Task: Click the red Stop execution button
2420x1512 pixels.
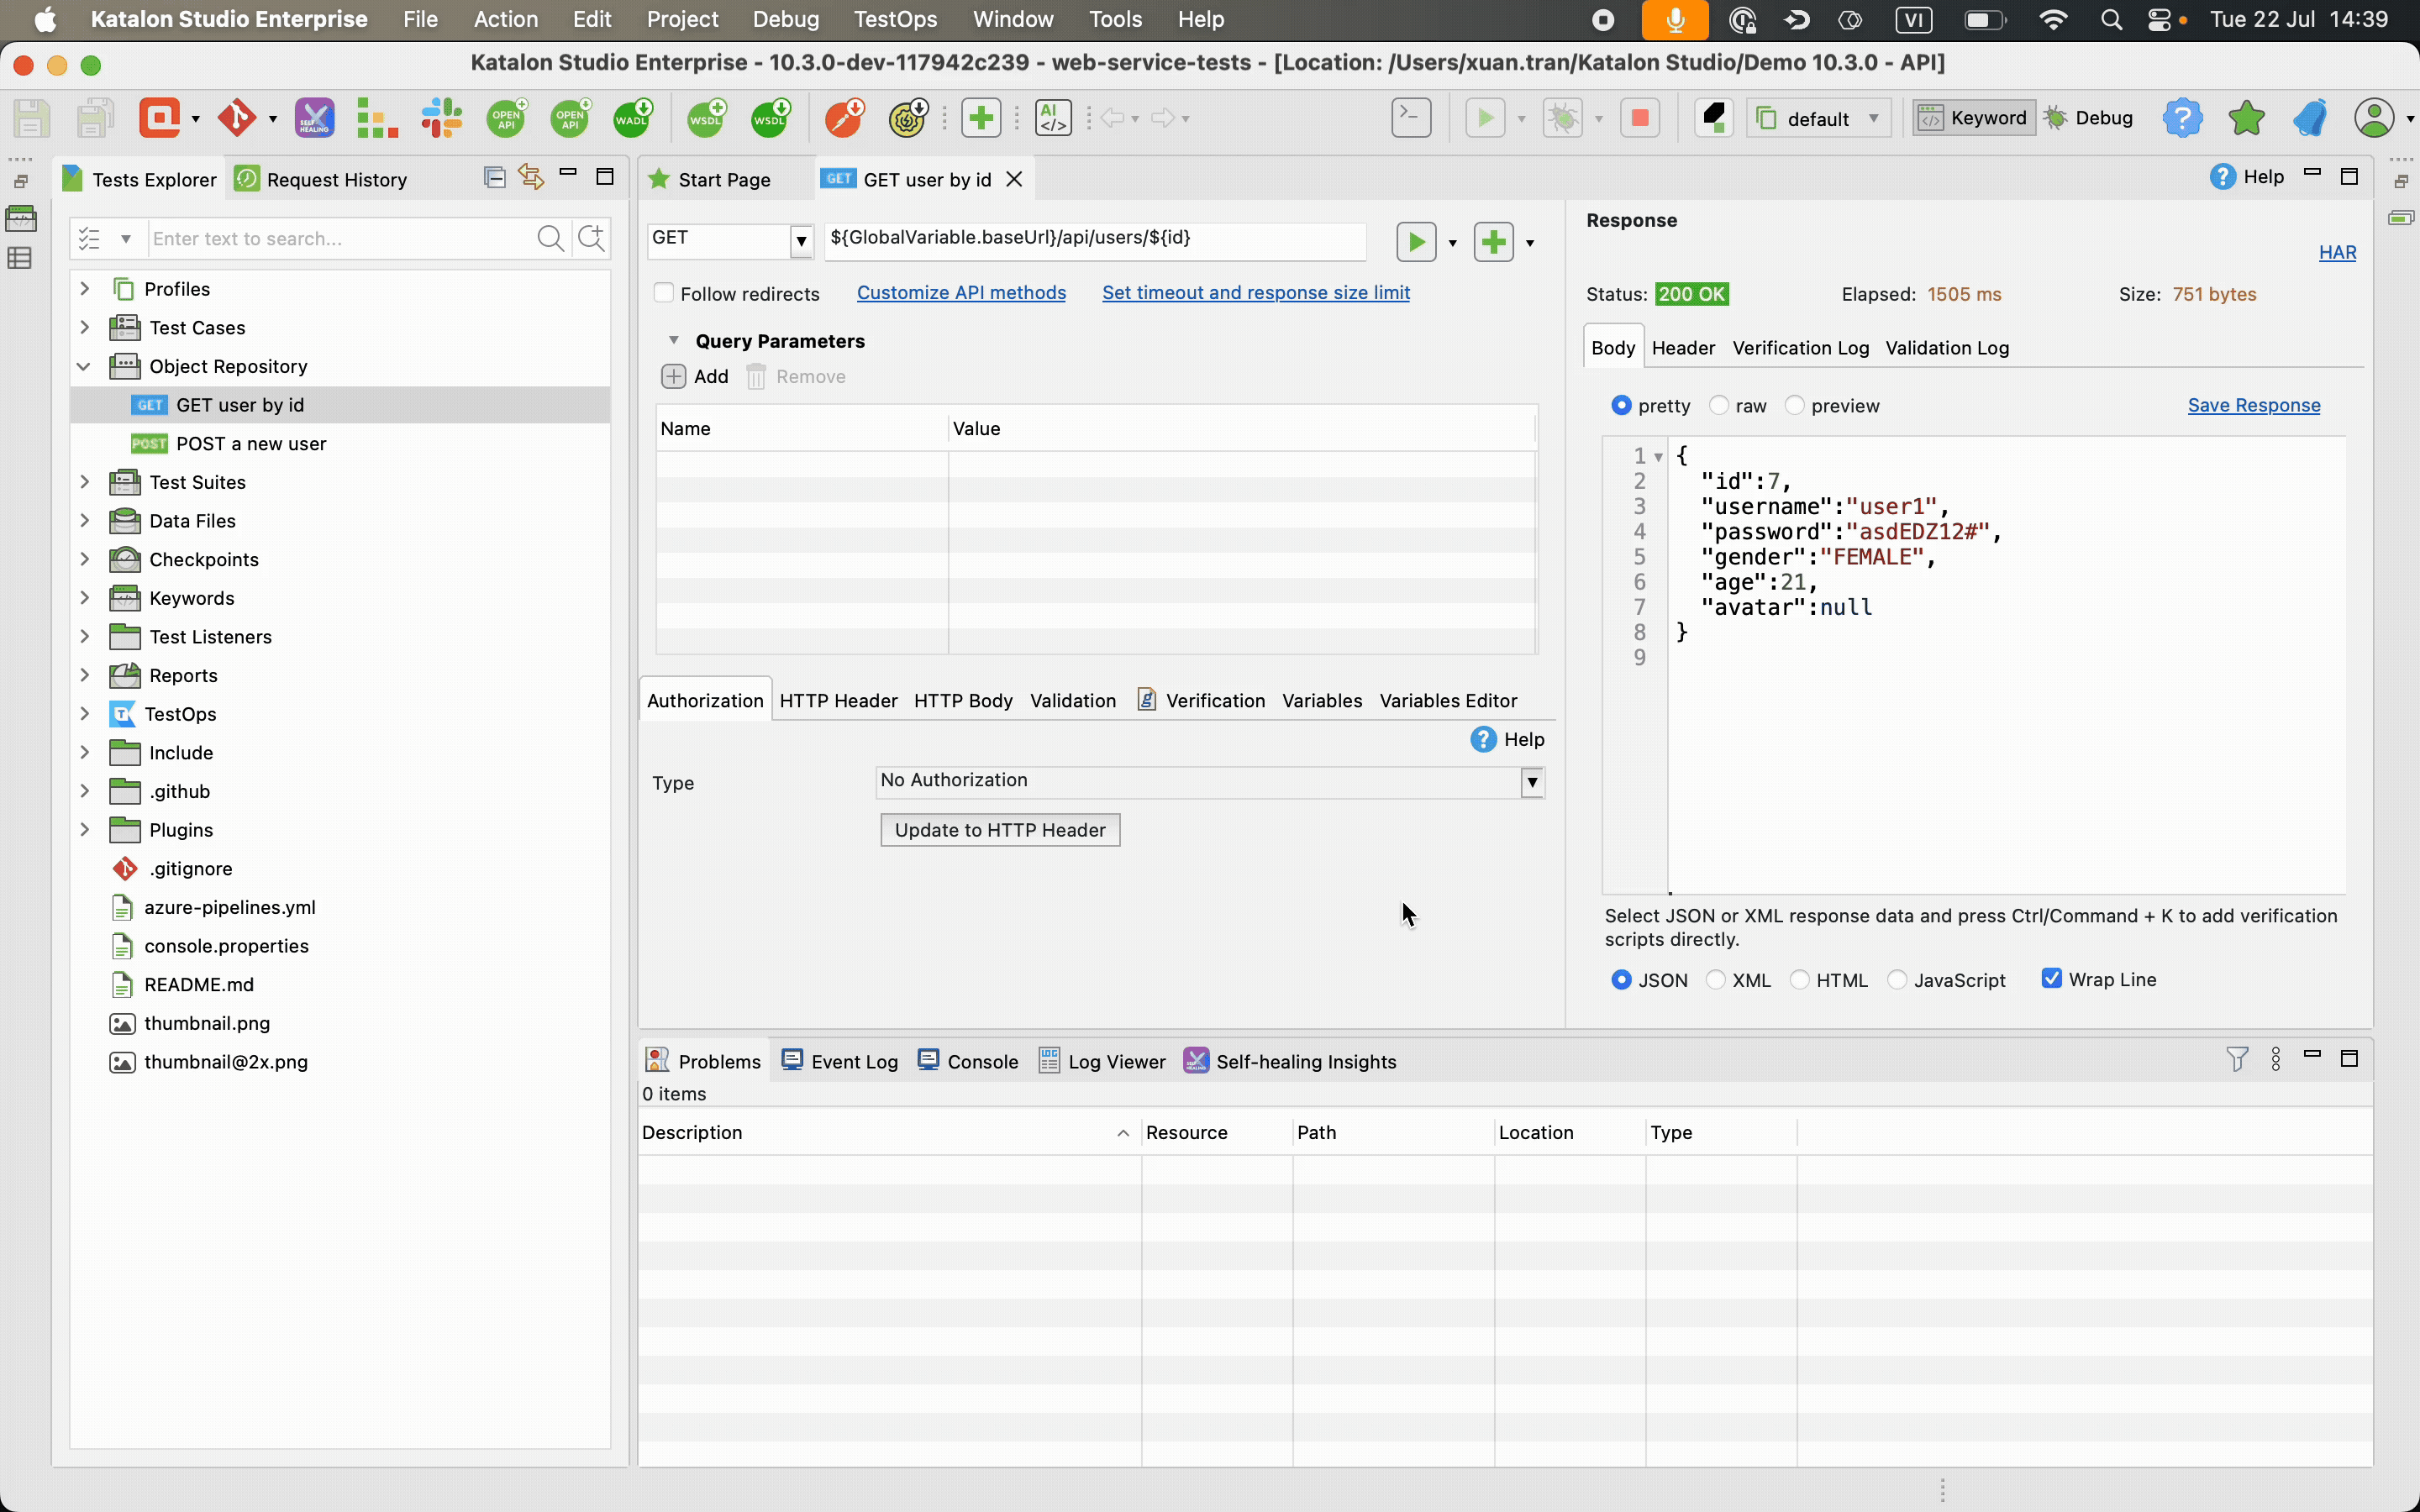Action: pyautogui.click(x=1639, y=118)
